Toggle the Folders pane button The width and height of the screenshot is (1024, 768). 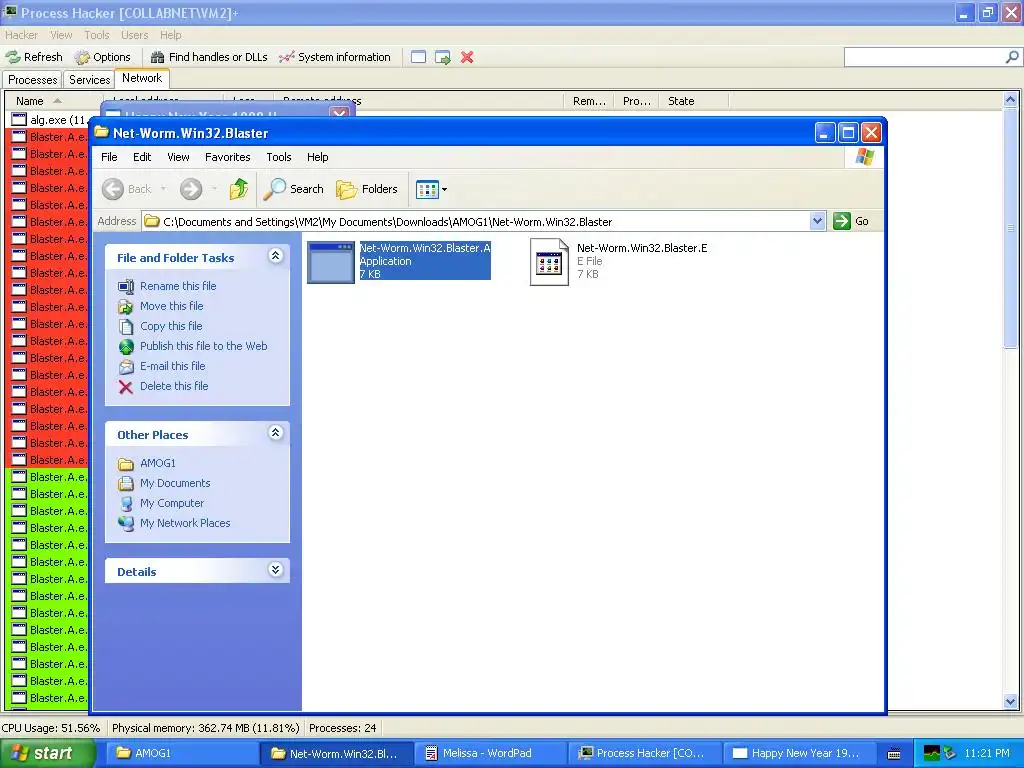(x=366, y=189)
